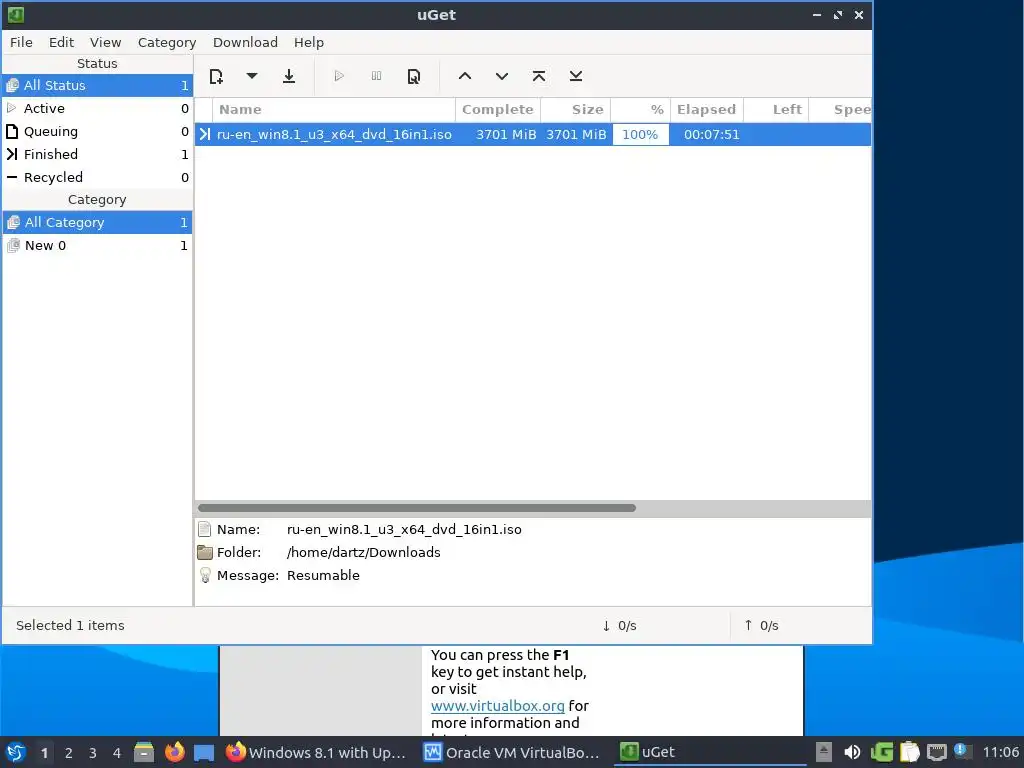The width and height of the screenshot is (1024, 768).
Task: Click the Save/grab download arrow icon
Action: pos(289,76)
